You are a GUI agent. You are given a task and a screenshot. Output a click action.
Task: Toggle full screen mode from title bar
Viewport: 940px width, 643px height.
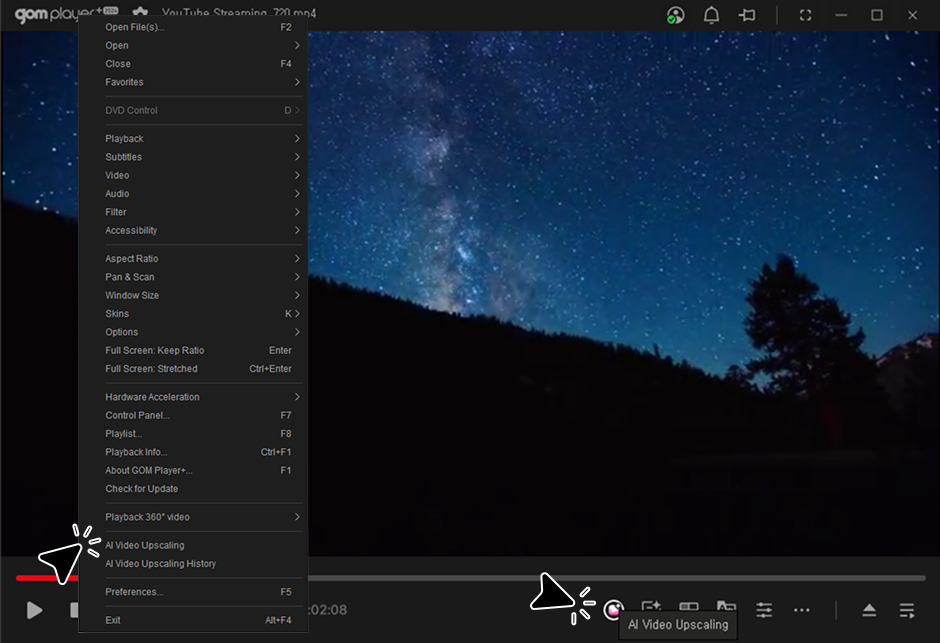[x=806, y=15]
